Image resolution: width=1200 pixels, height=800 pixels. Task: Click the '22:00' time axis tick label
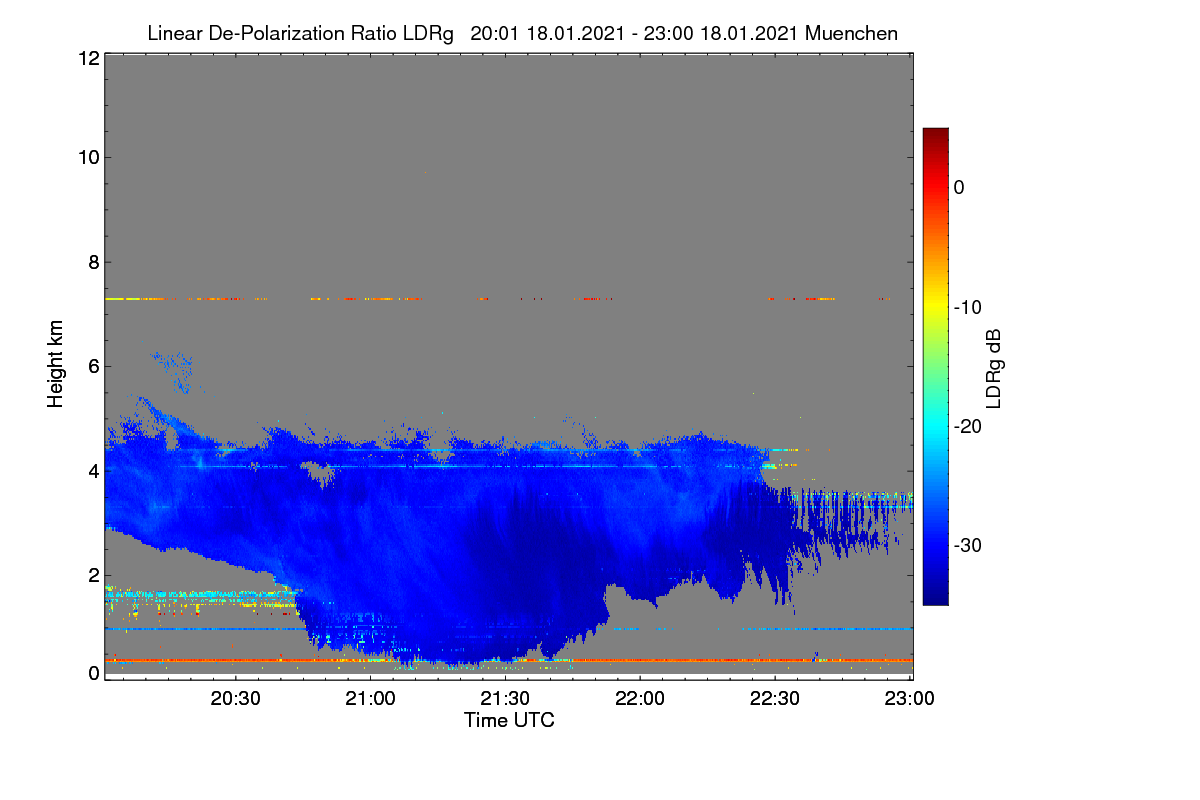tap(640, 698)
